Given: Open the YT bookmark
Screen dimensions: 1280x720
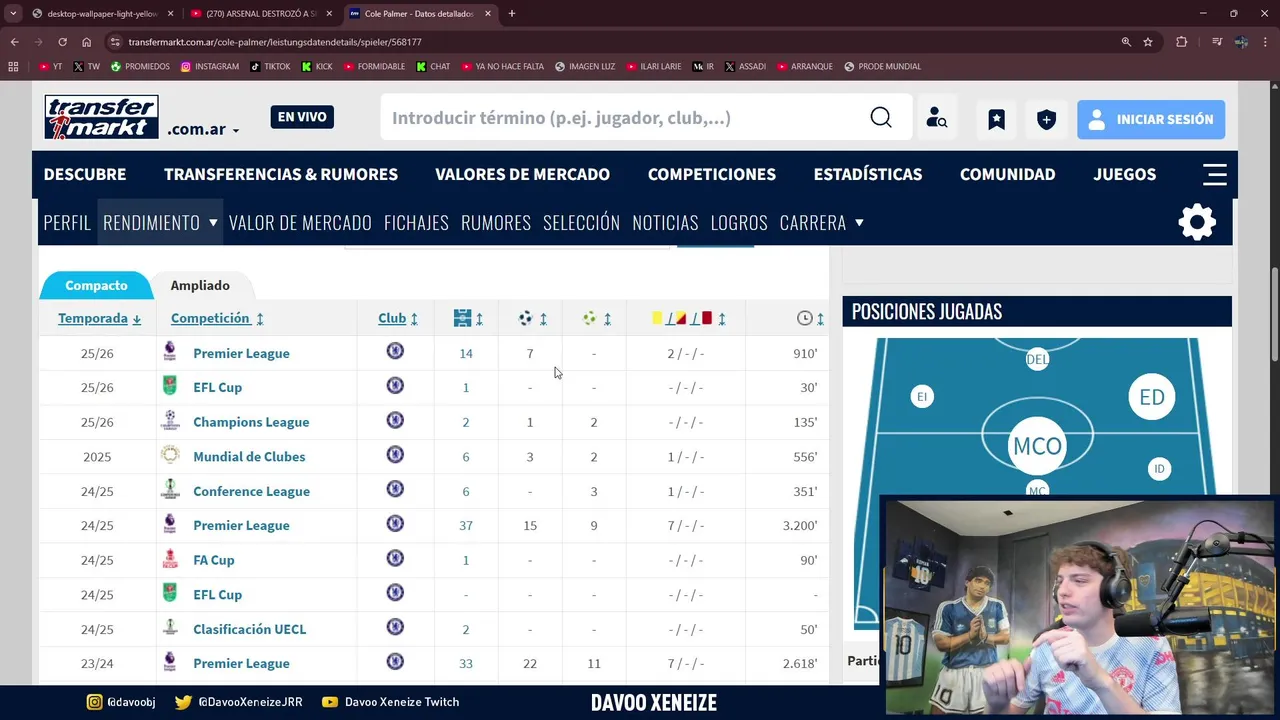Looking at the screenshot, I should coord(51,67).
